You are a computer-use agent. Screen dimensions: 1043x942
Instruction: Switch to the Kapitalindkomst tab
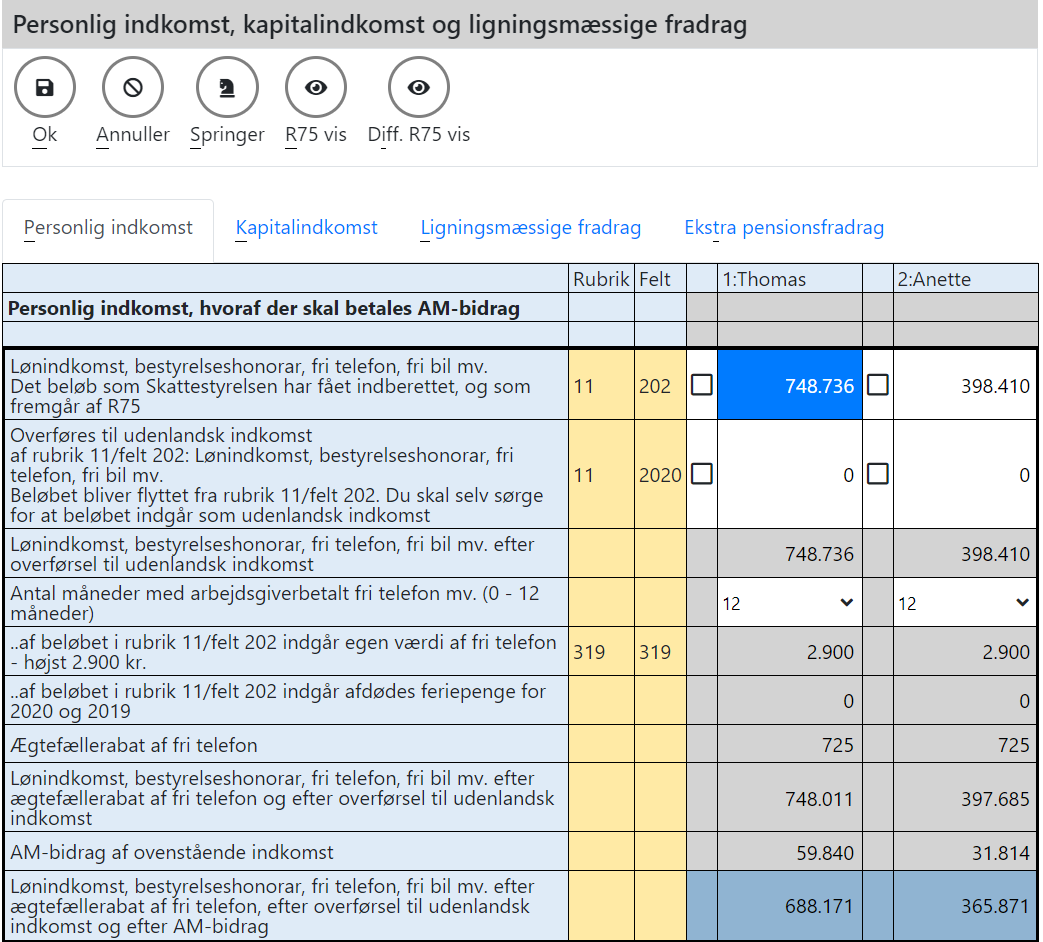[306, 228]
